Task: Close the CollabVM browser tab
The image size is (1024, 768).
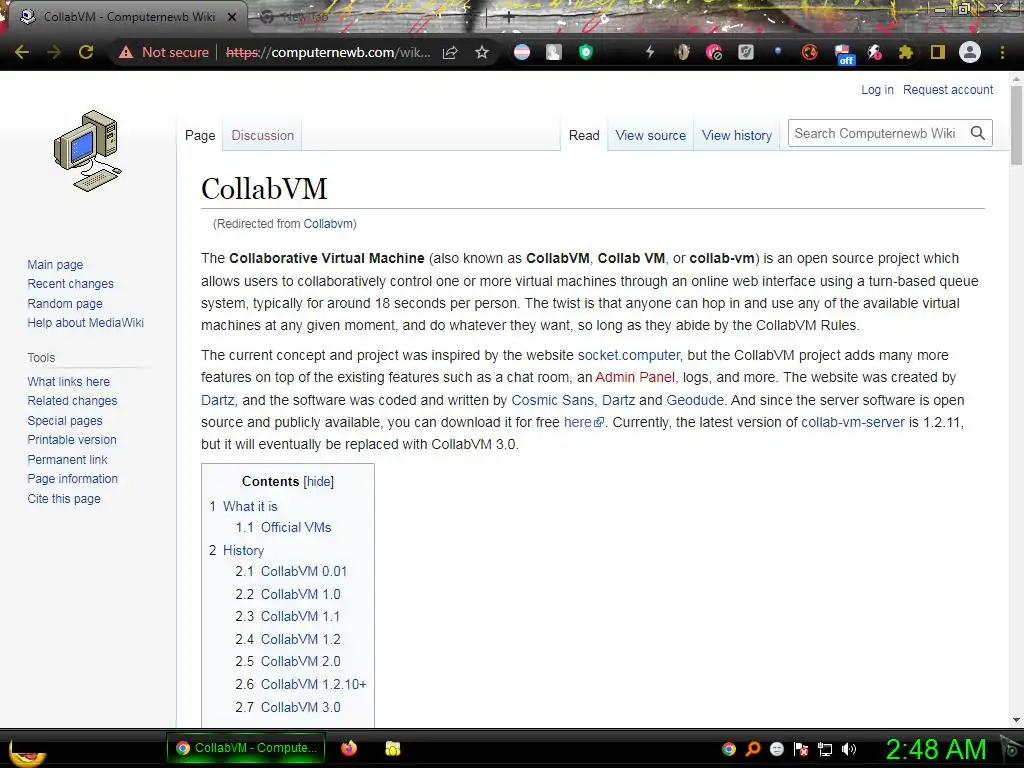Action: tap(232, 17)
